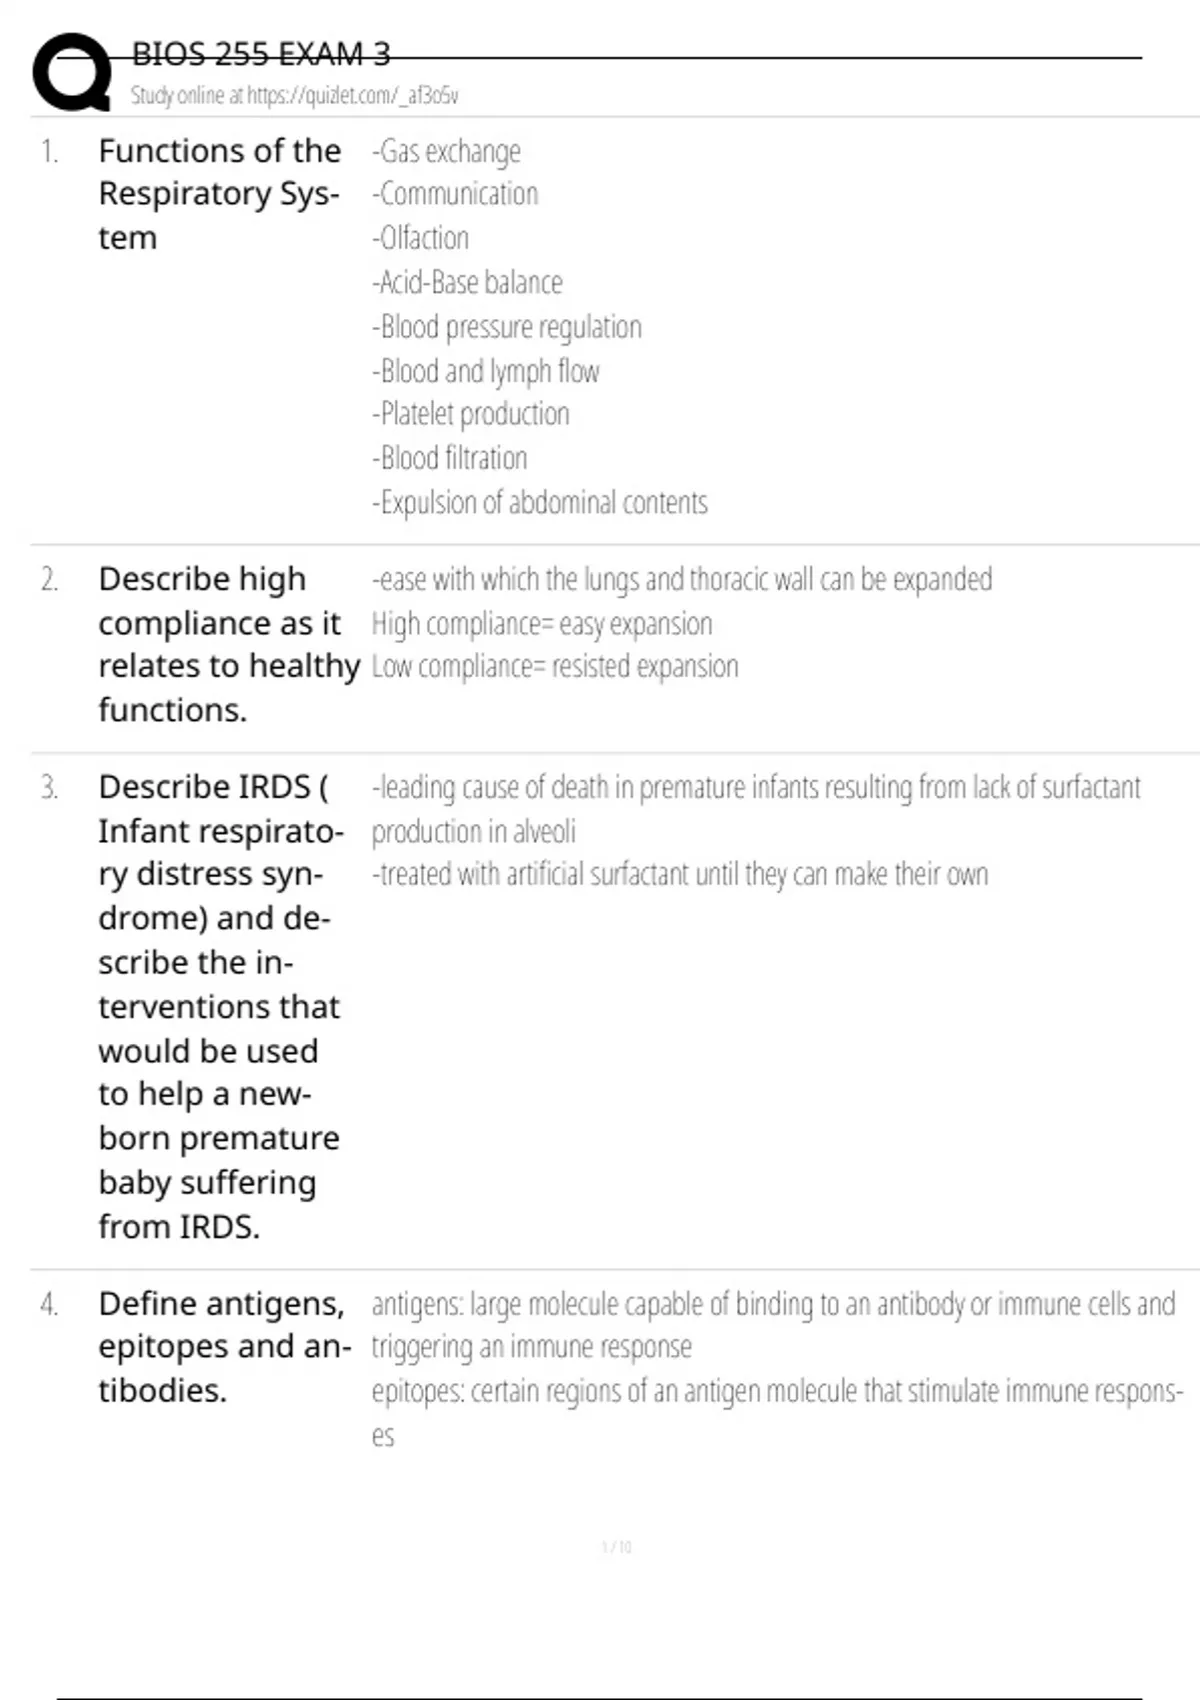Click the Describe IRDS question term
This screenshot has height=1700, width=1200.
[221, 1006]
